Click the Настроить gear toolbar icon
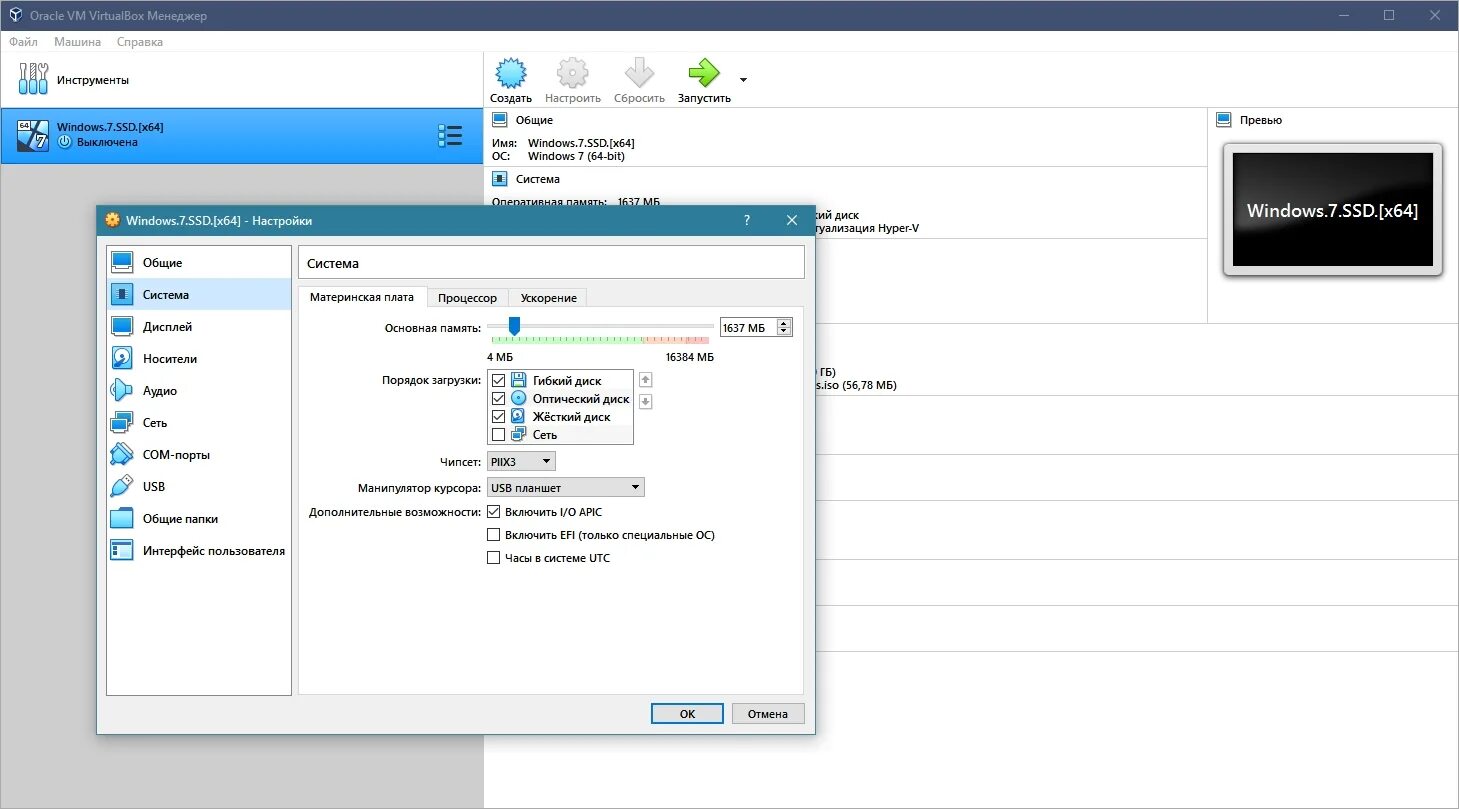The height and width of the screenshot is (809, 1459). (573, 73)
